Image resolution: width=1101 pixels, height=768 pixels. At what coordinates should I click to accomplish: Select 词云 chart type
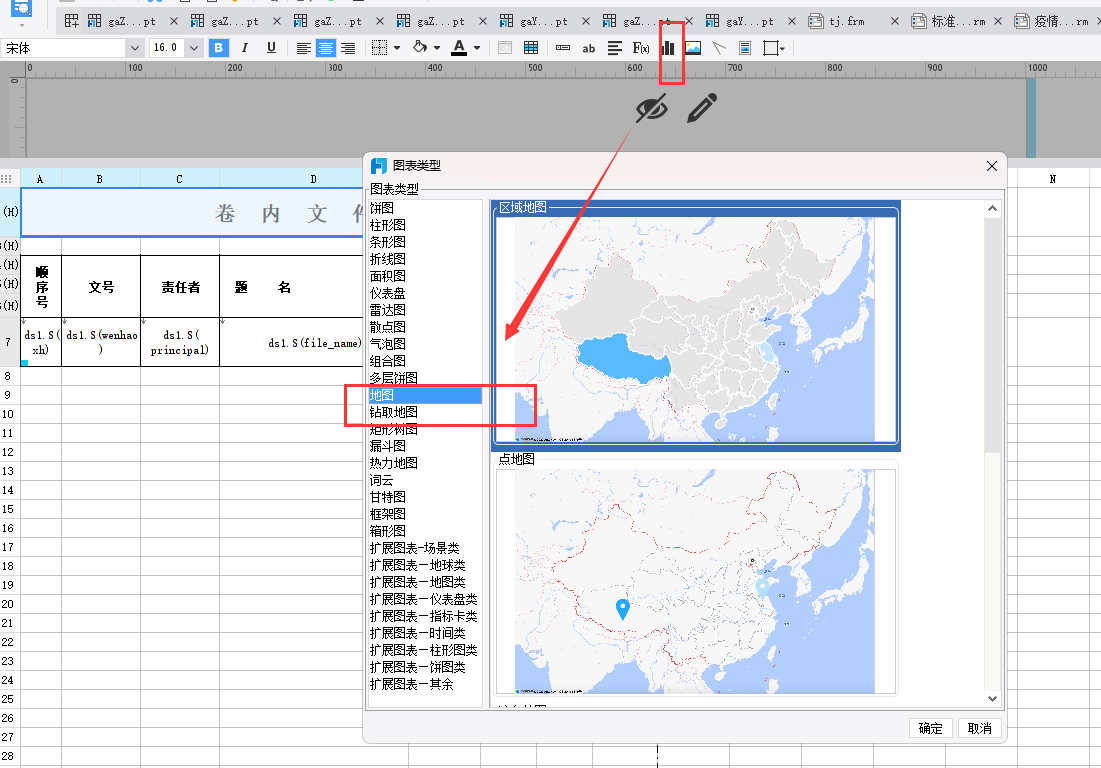pos(382,480)
